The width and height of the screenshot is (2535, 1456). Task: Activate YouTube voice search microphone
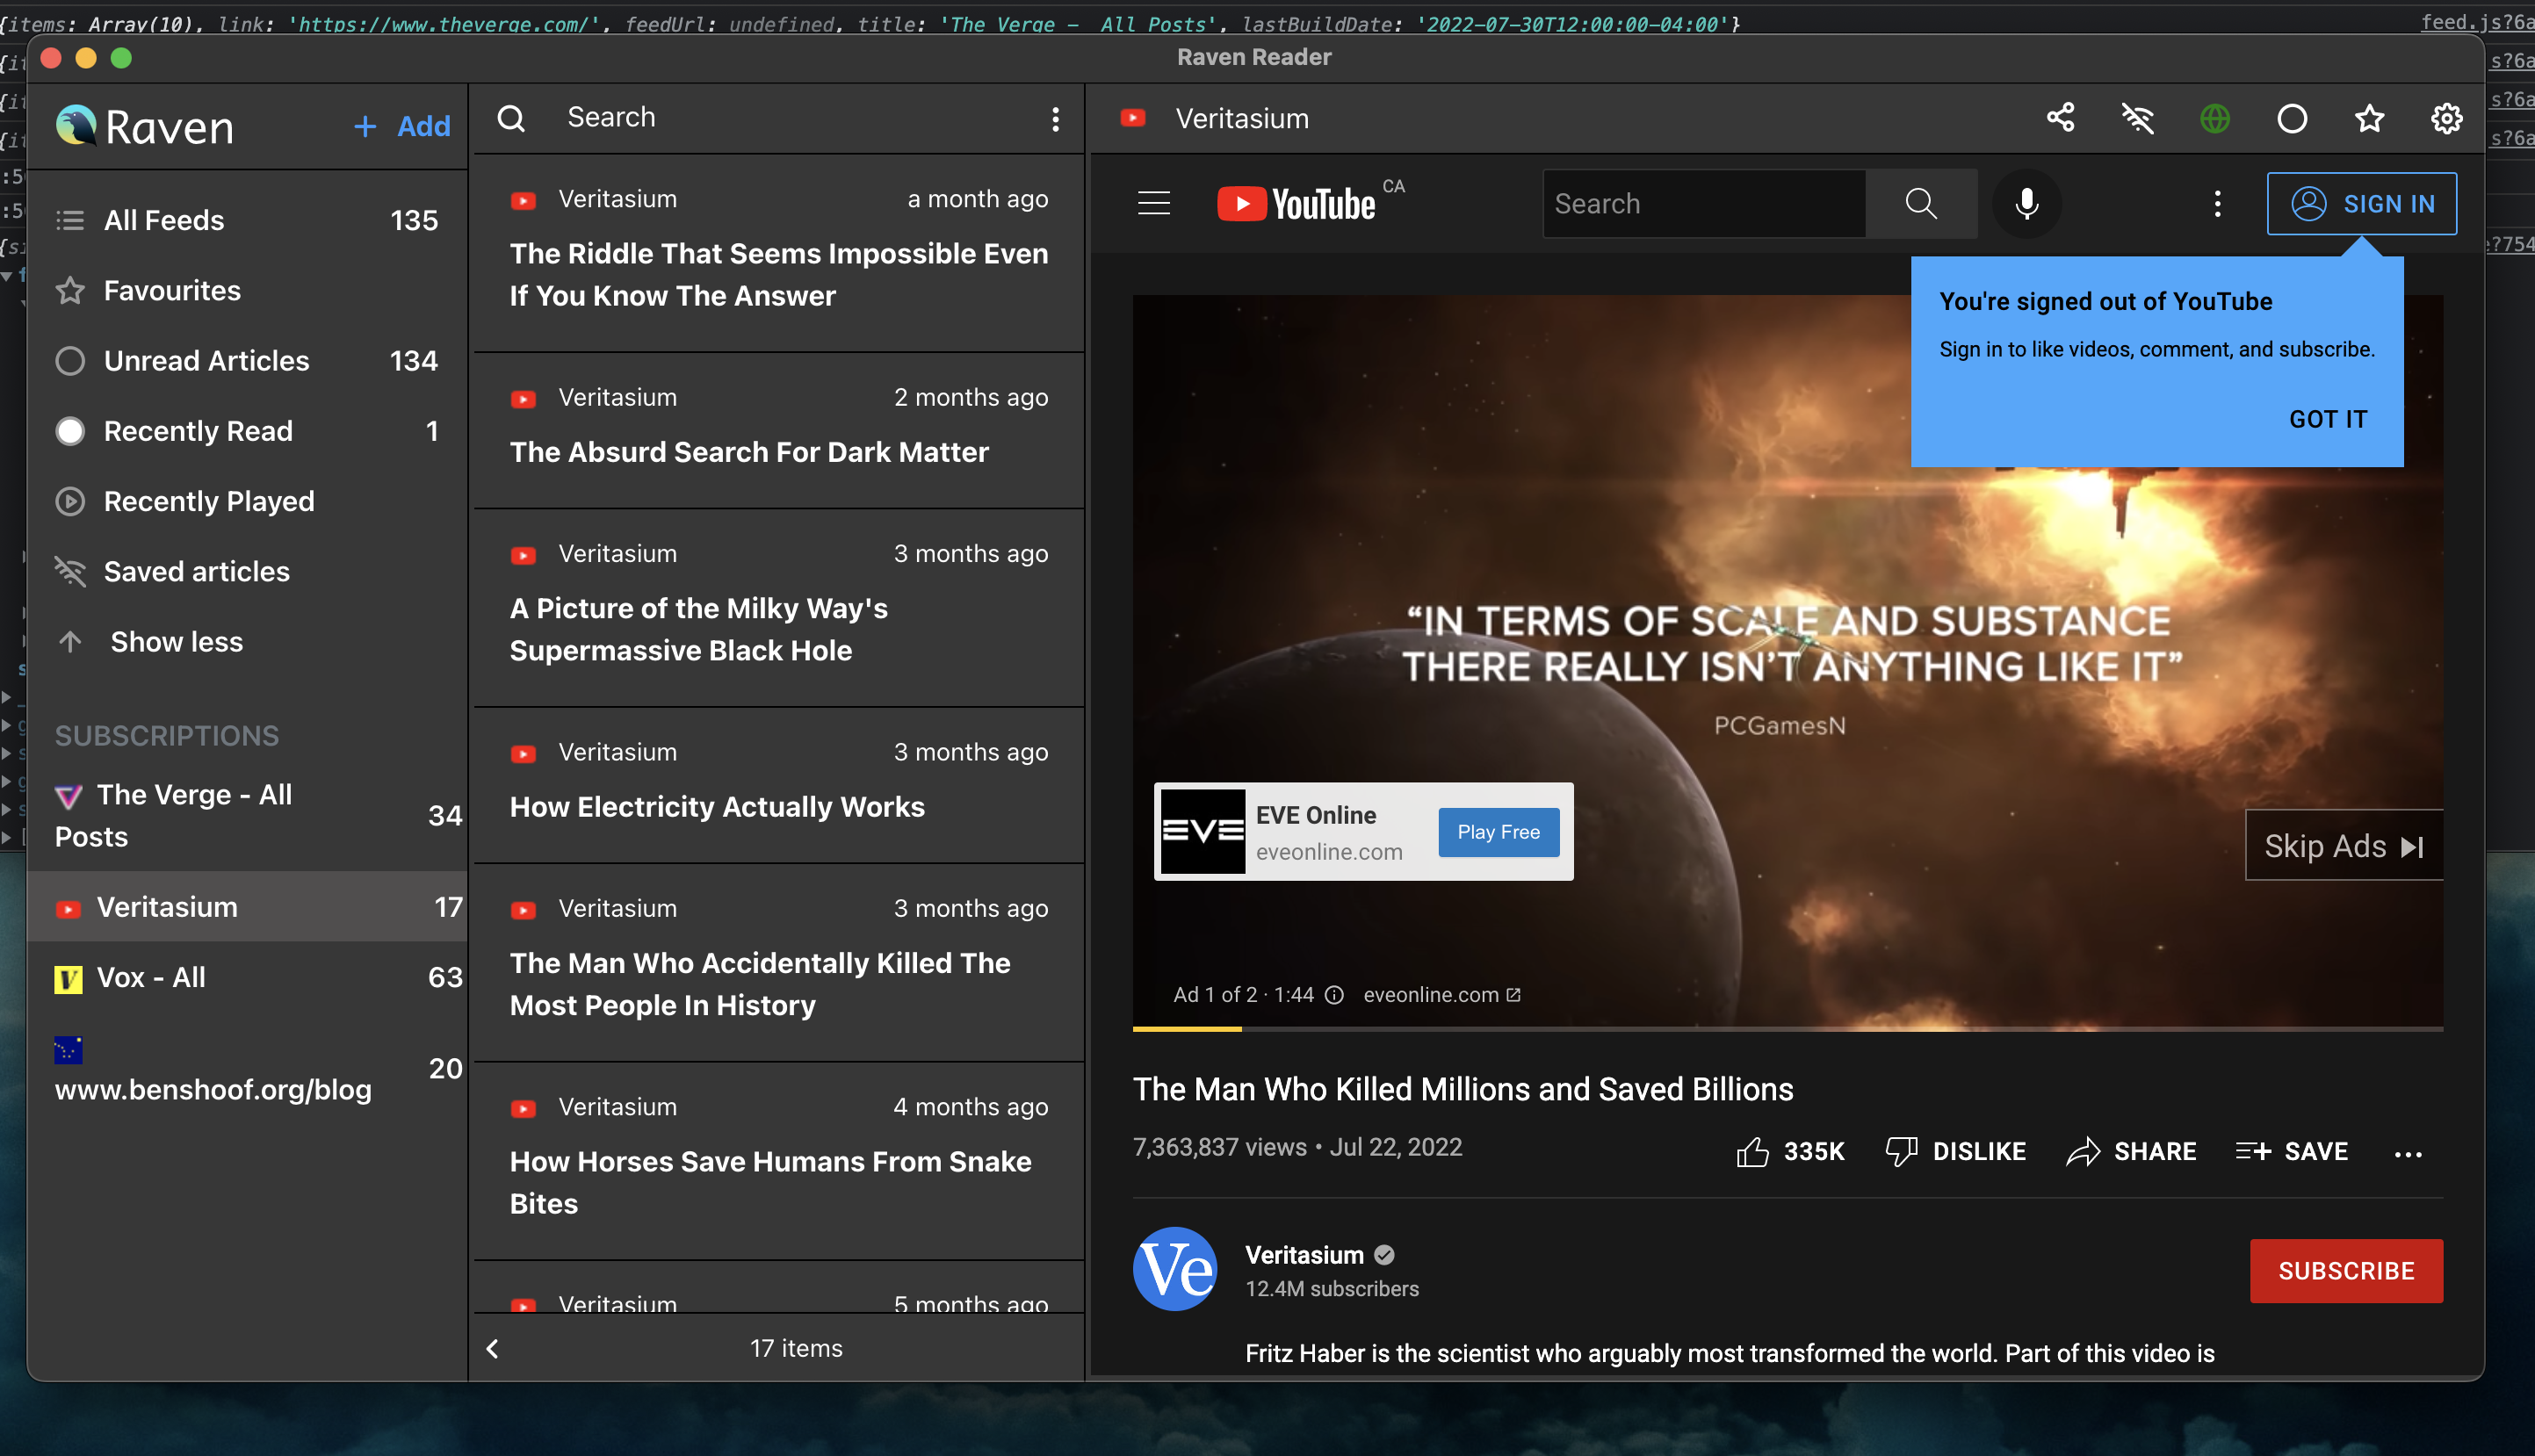coord(2026,203)
